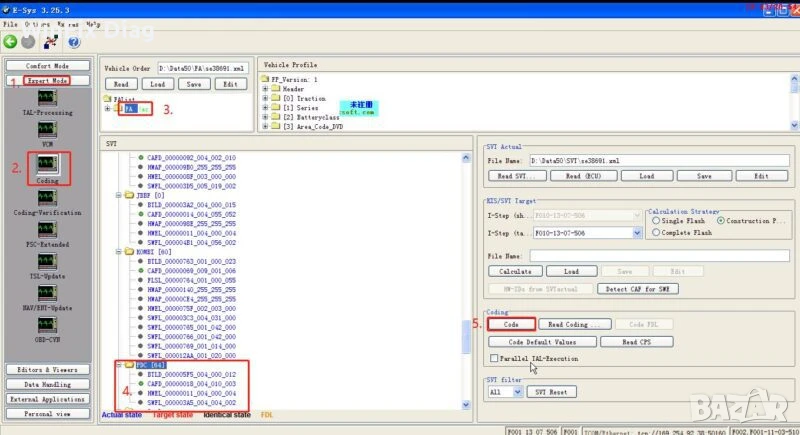Click the green back arrow toolbar icon
The image size is (800, 435).
(x=10, y=42)
